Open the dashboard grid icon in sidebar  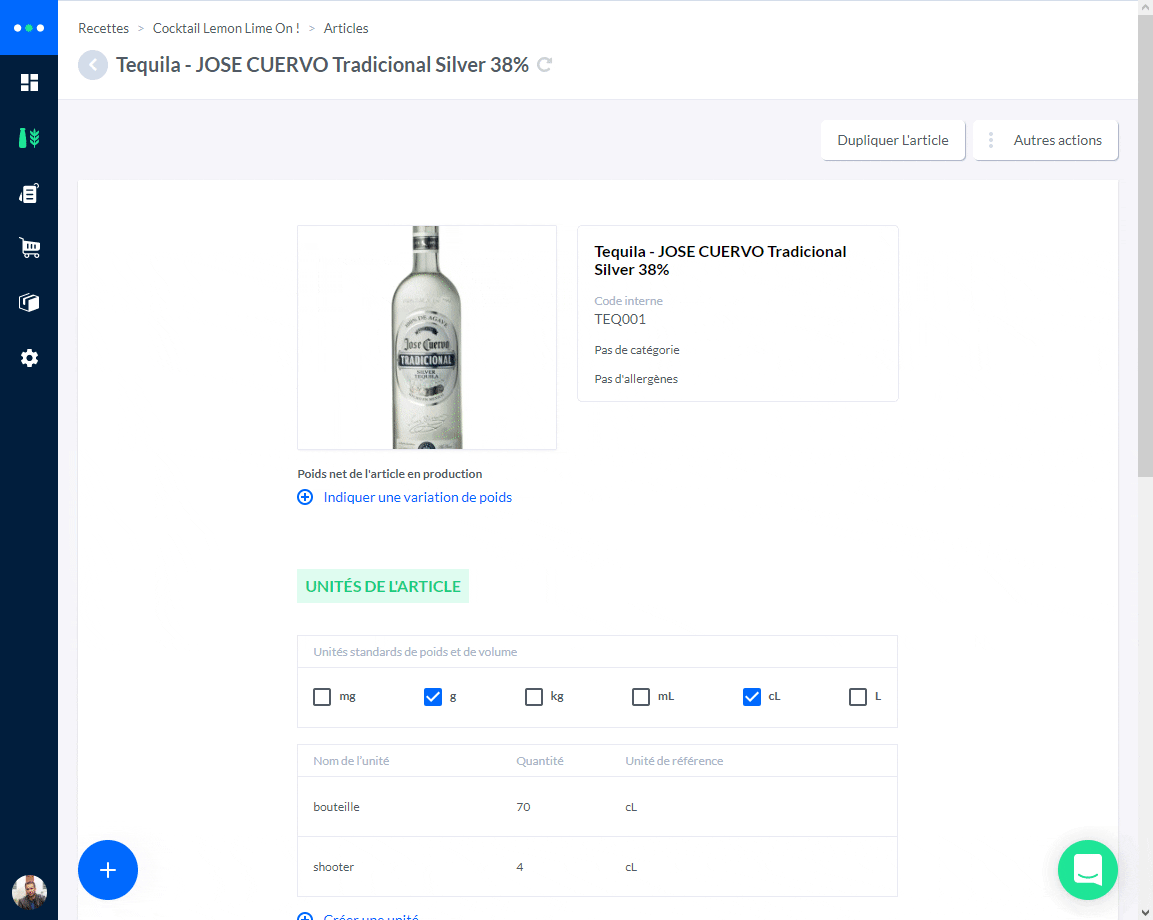[x=30, y=82]
